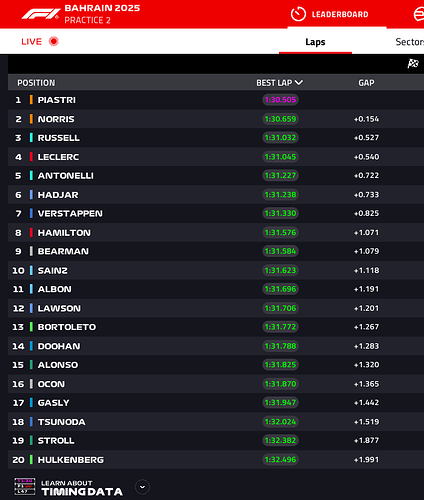
Task: Click Piastri's orange team colour bar
Action: [31, 100]
